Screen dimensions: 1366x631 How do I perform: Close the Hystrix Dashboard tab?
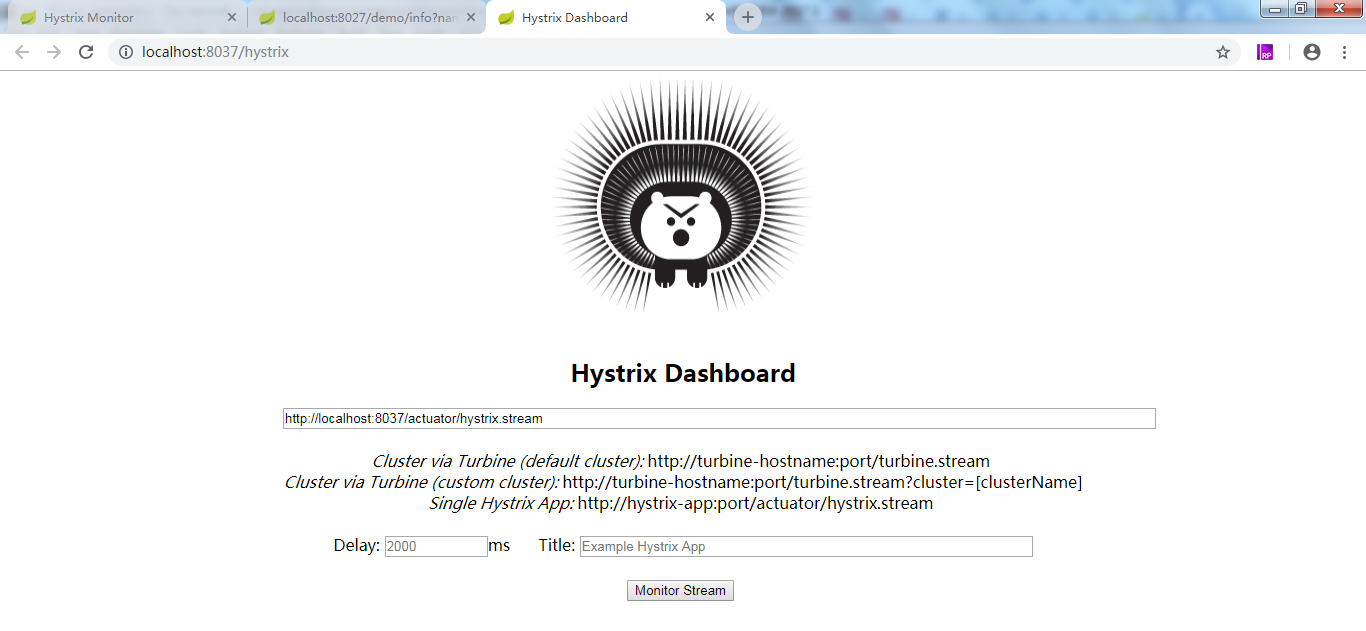coord(710,18)
